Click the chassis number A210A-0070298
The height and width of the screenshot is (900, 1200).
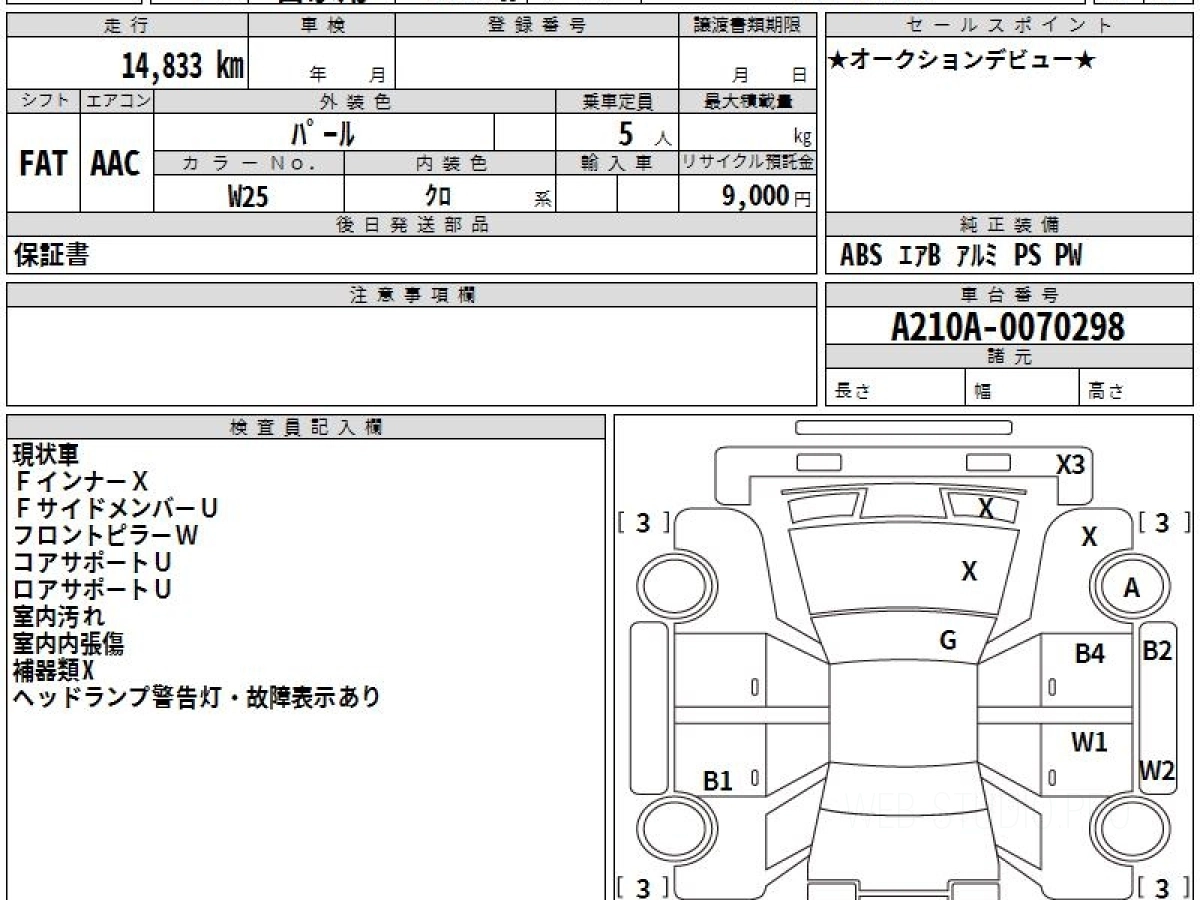tap(1008, 327)
